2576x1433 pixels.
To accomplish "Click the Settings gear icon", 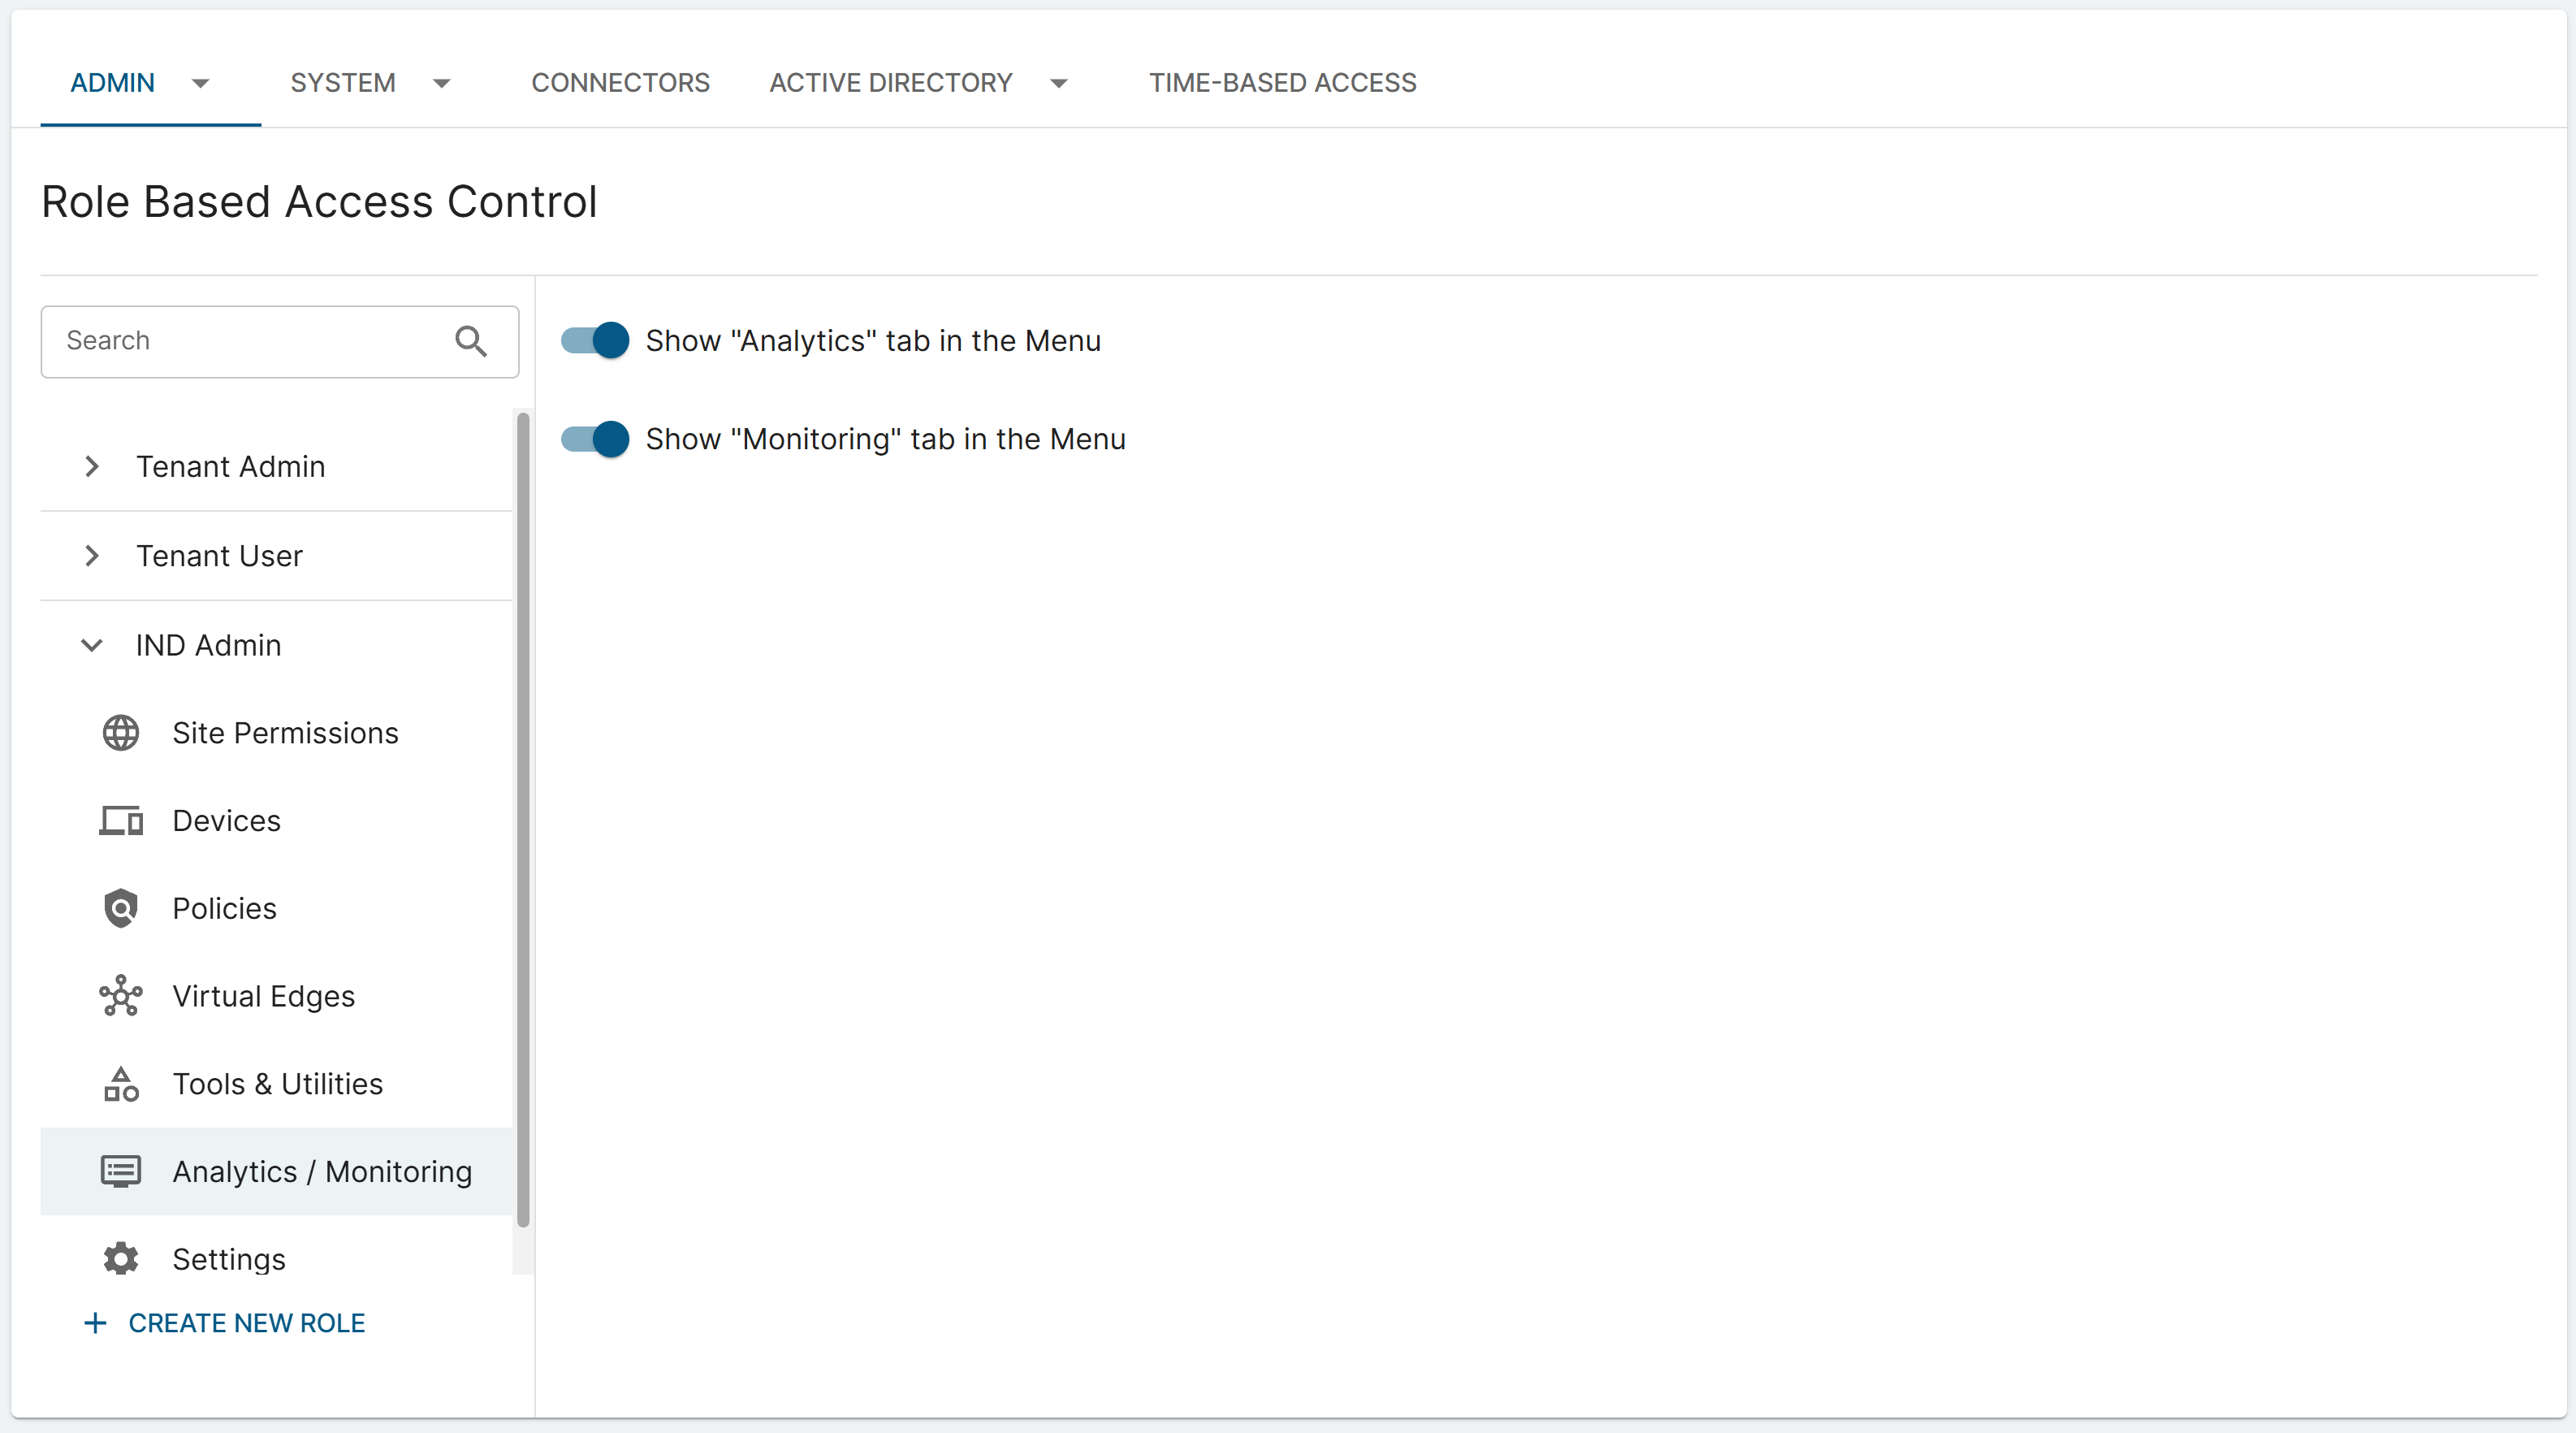I will pos(121,1259).
